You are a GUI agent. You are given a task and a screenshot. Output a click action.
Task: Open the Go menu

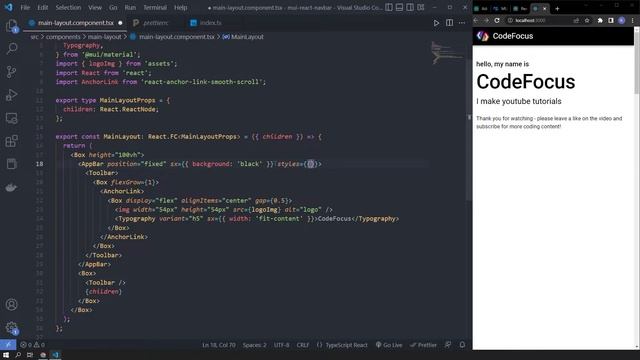click(x=113, y=7)
